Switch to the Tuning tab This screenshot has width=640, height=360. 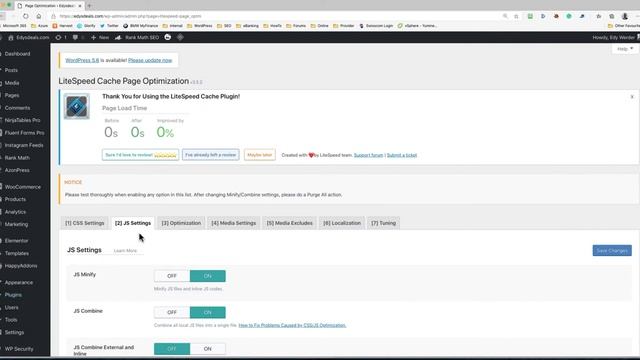384,223
